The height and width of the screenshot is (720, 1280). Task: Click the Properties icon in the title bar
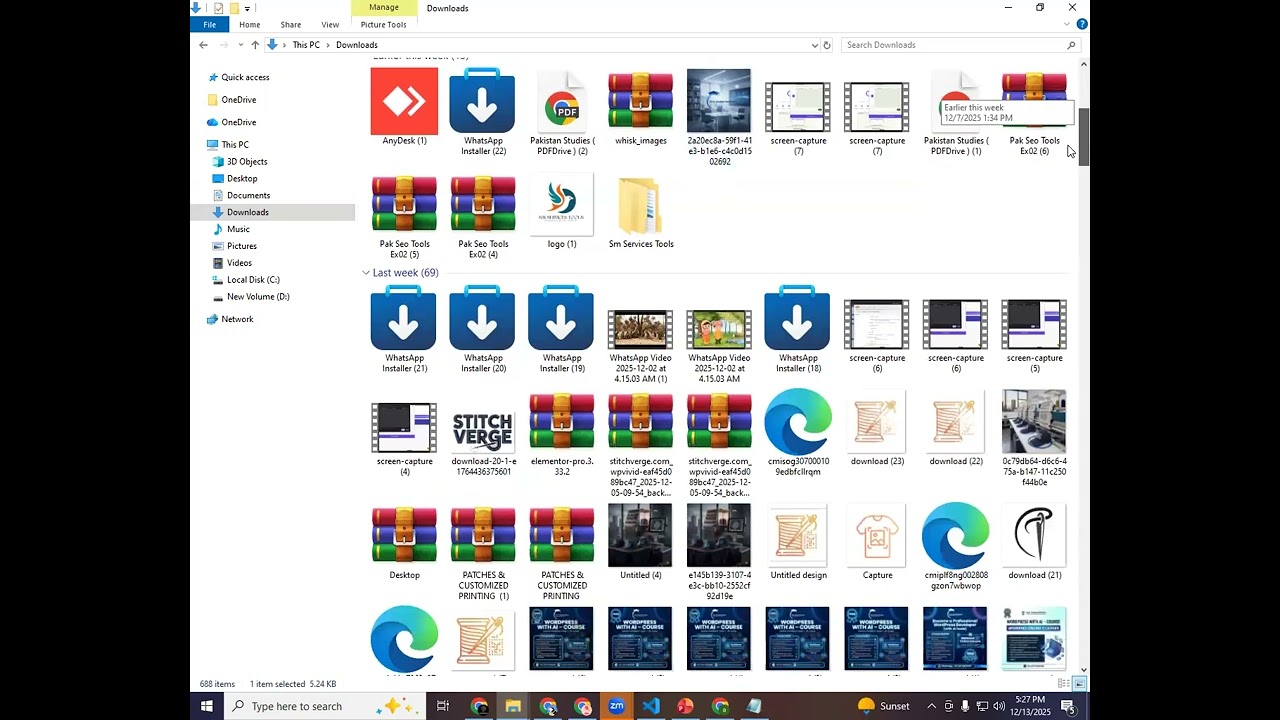click(x=218, y=8)
